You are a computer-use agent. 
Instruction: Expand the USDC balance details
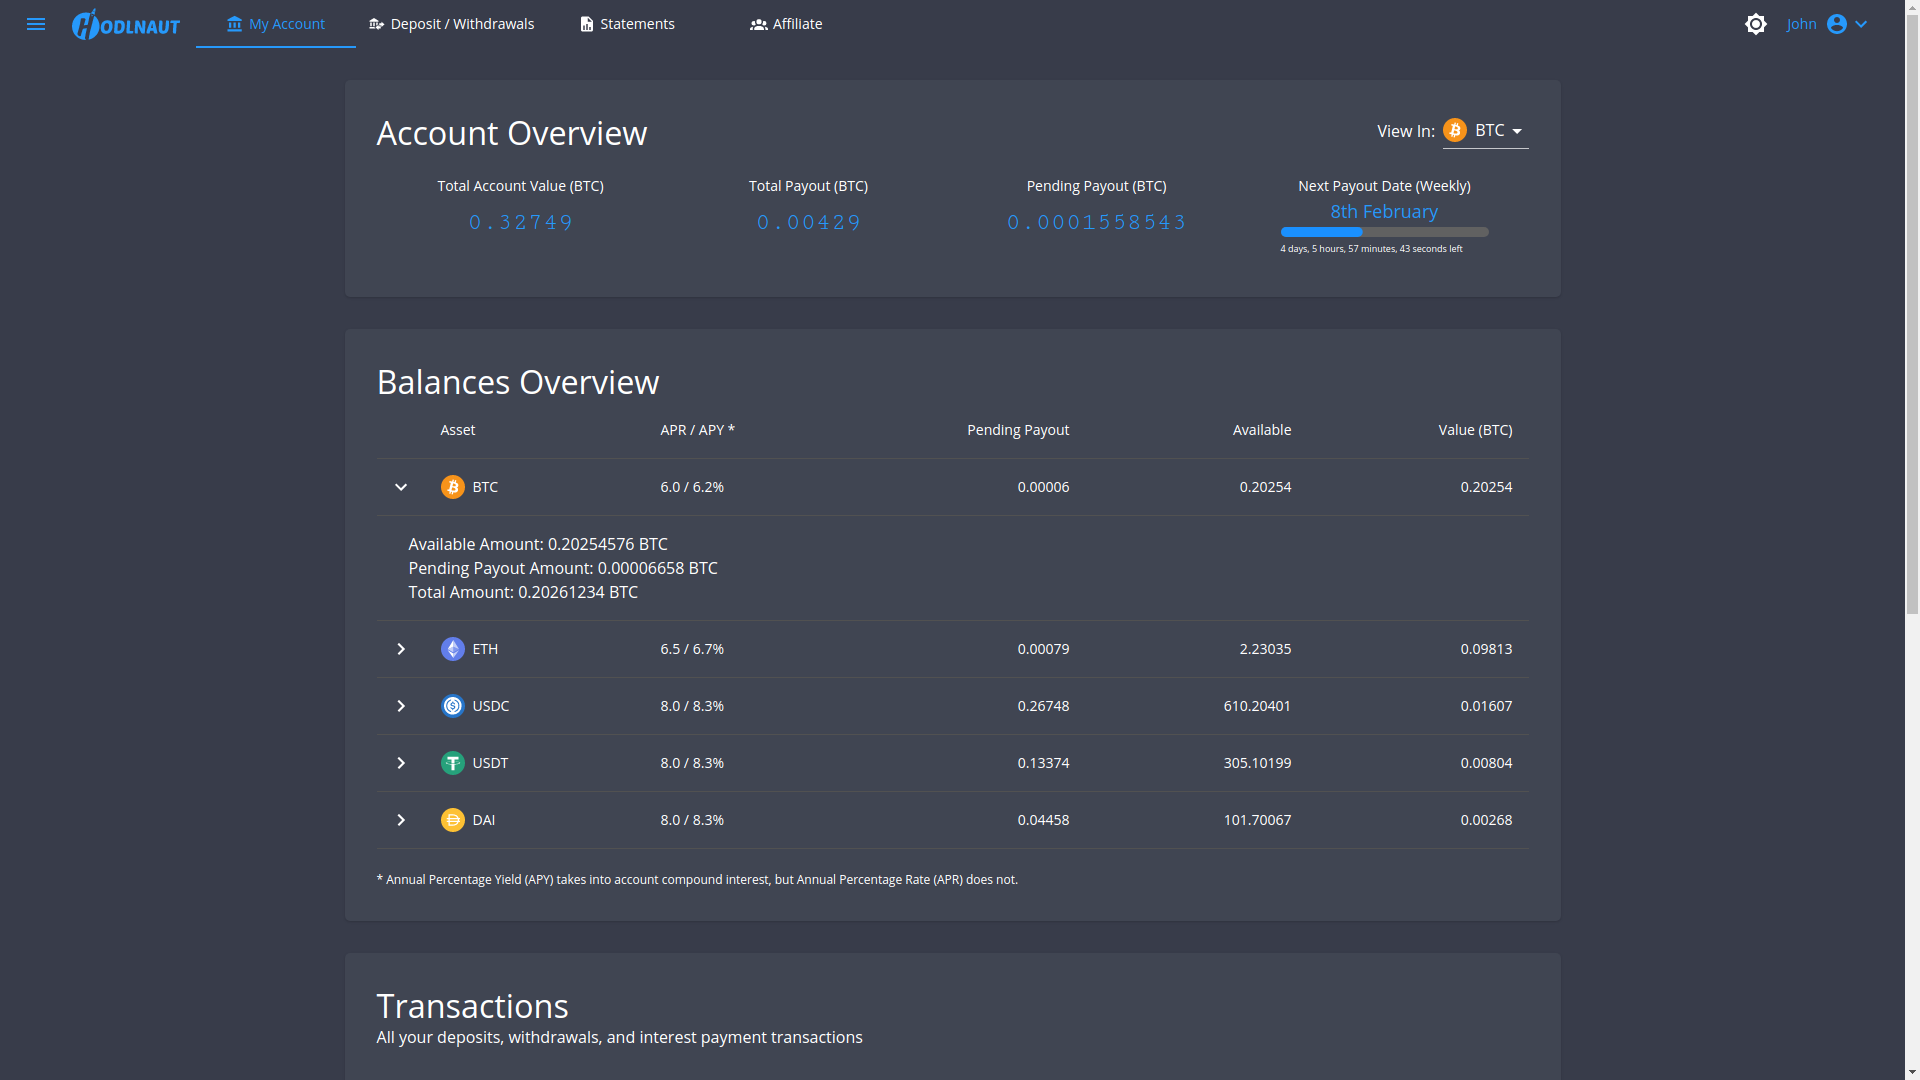(x=401, y=706)
